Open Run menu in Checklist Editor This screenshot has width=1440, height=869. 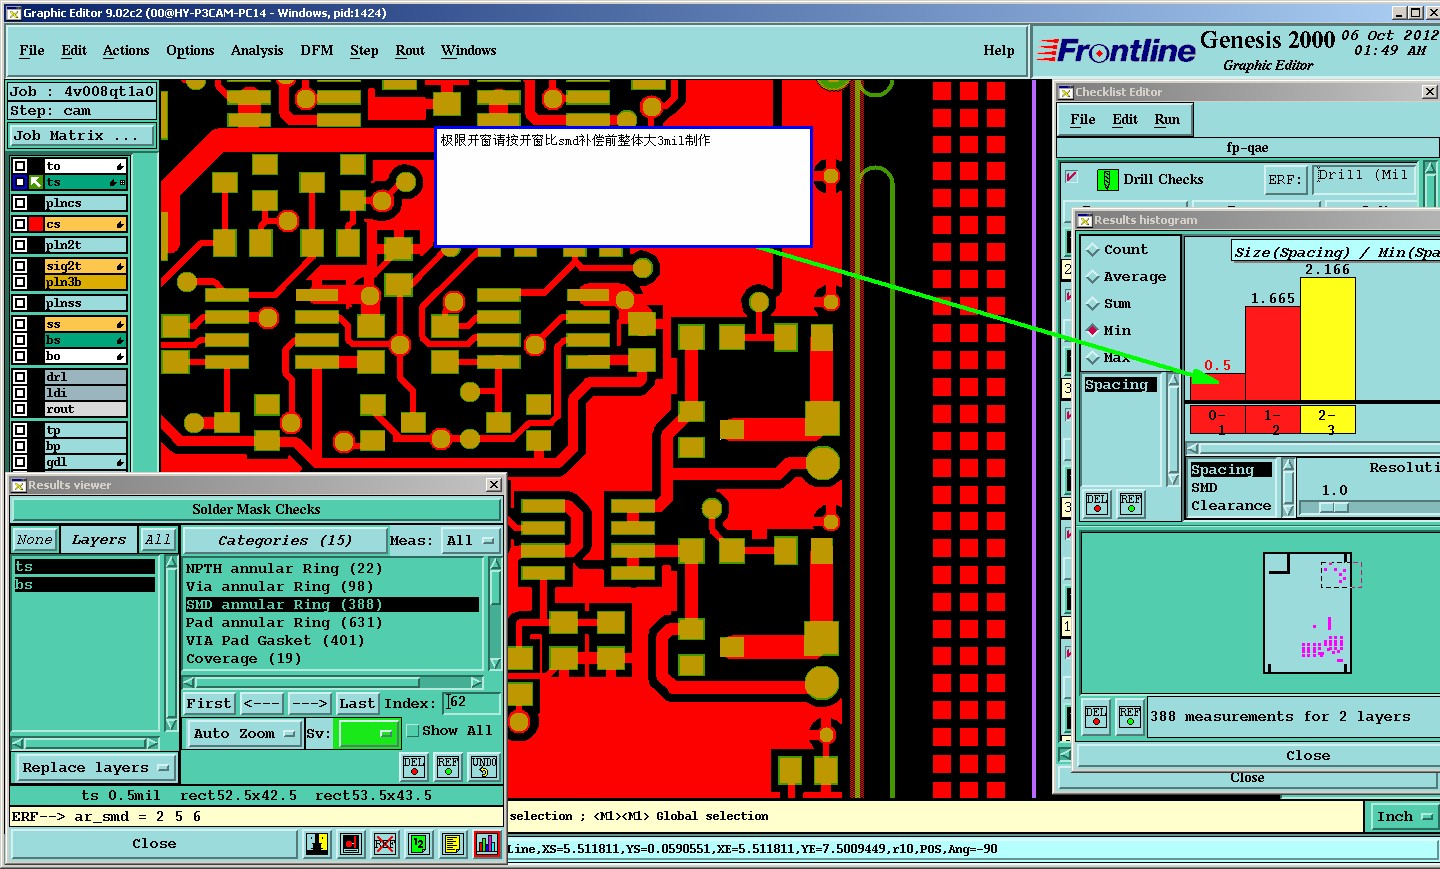coord(1167,120)
